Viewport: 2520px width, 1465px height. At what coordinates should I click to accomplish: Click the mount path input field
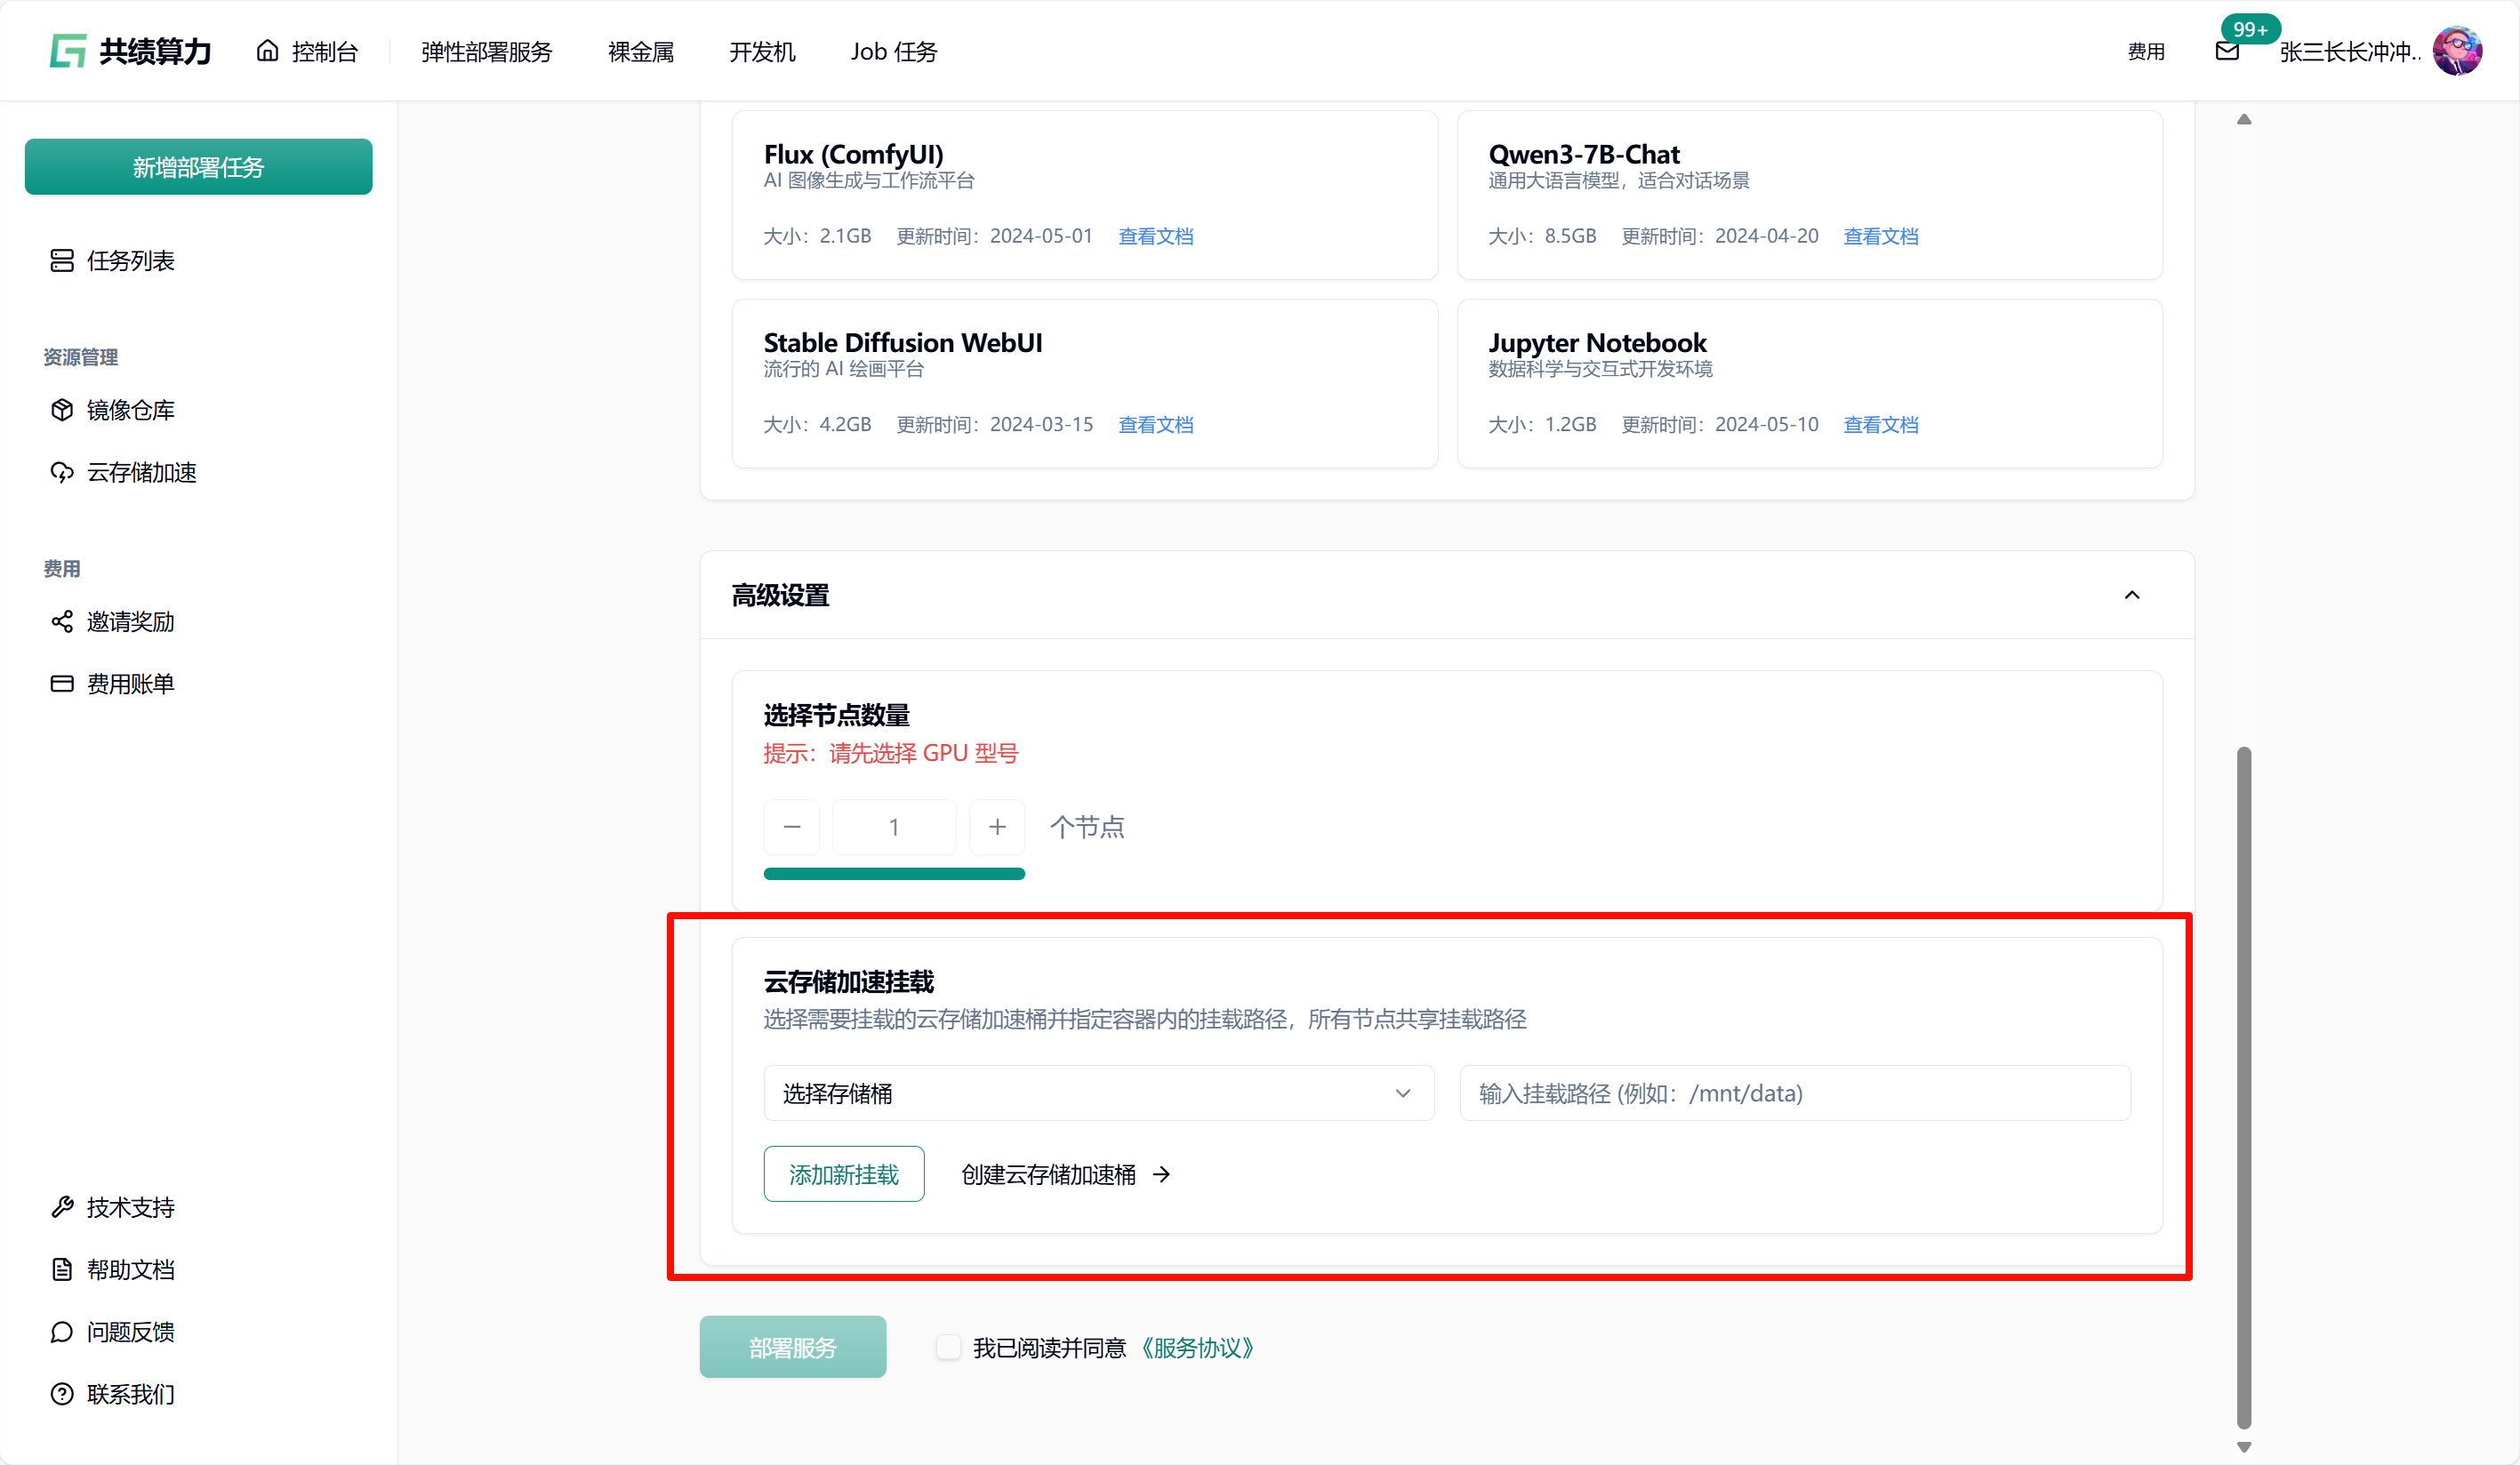(1794, 1093)
